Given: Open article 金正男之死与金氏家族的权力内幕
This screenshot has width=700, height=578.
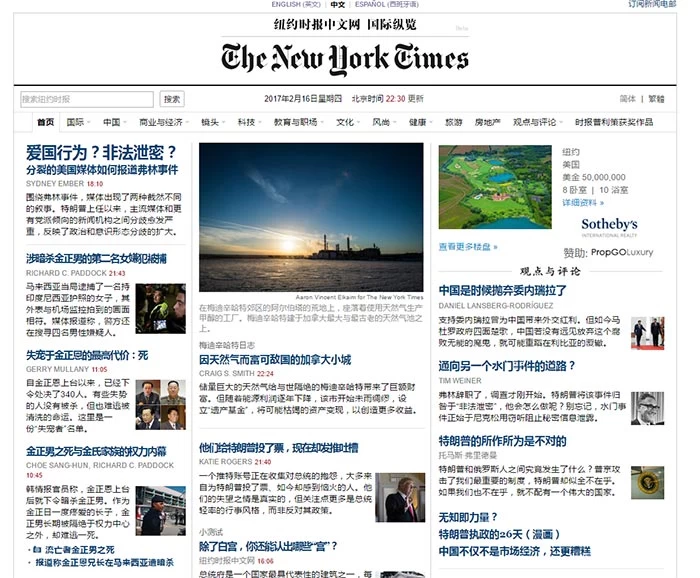Looking at the screenshot, I should pyautogui.click(x=96, y=451).
